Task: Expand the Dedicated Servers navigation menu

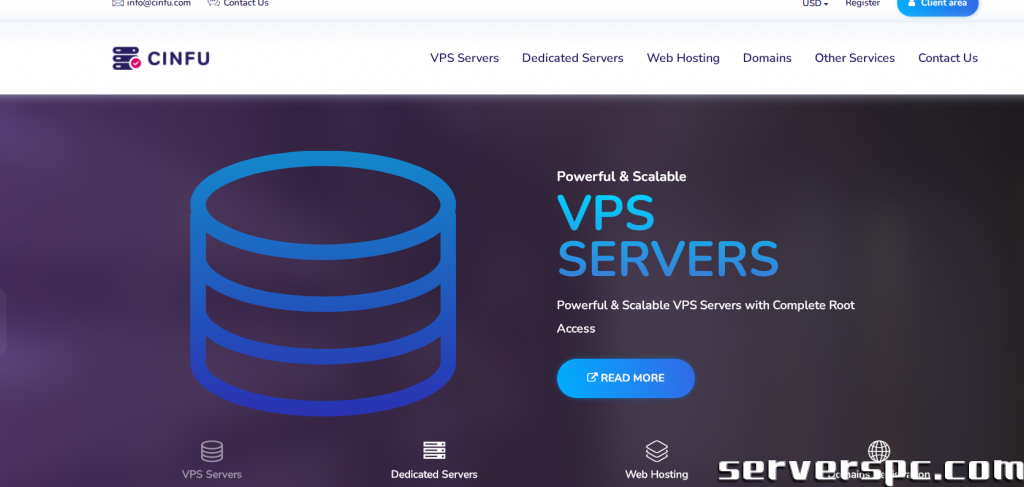Action: 572,58
